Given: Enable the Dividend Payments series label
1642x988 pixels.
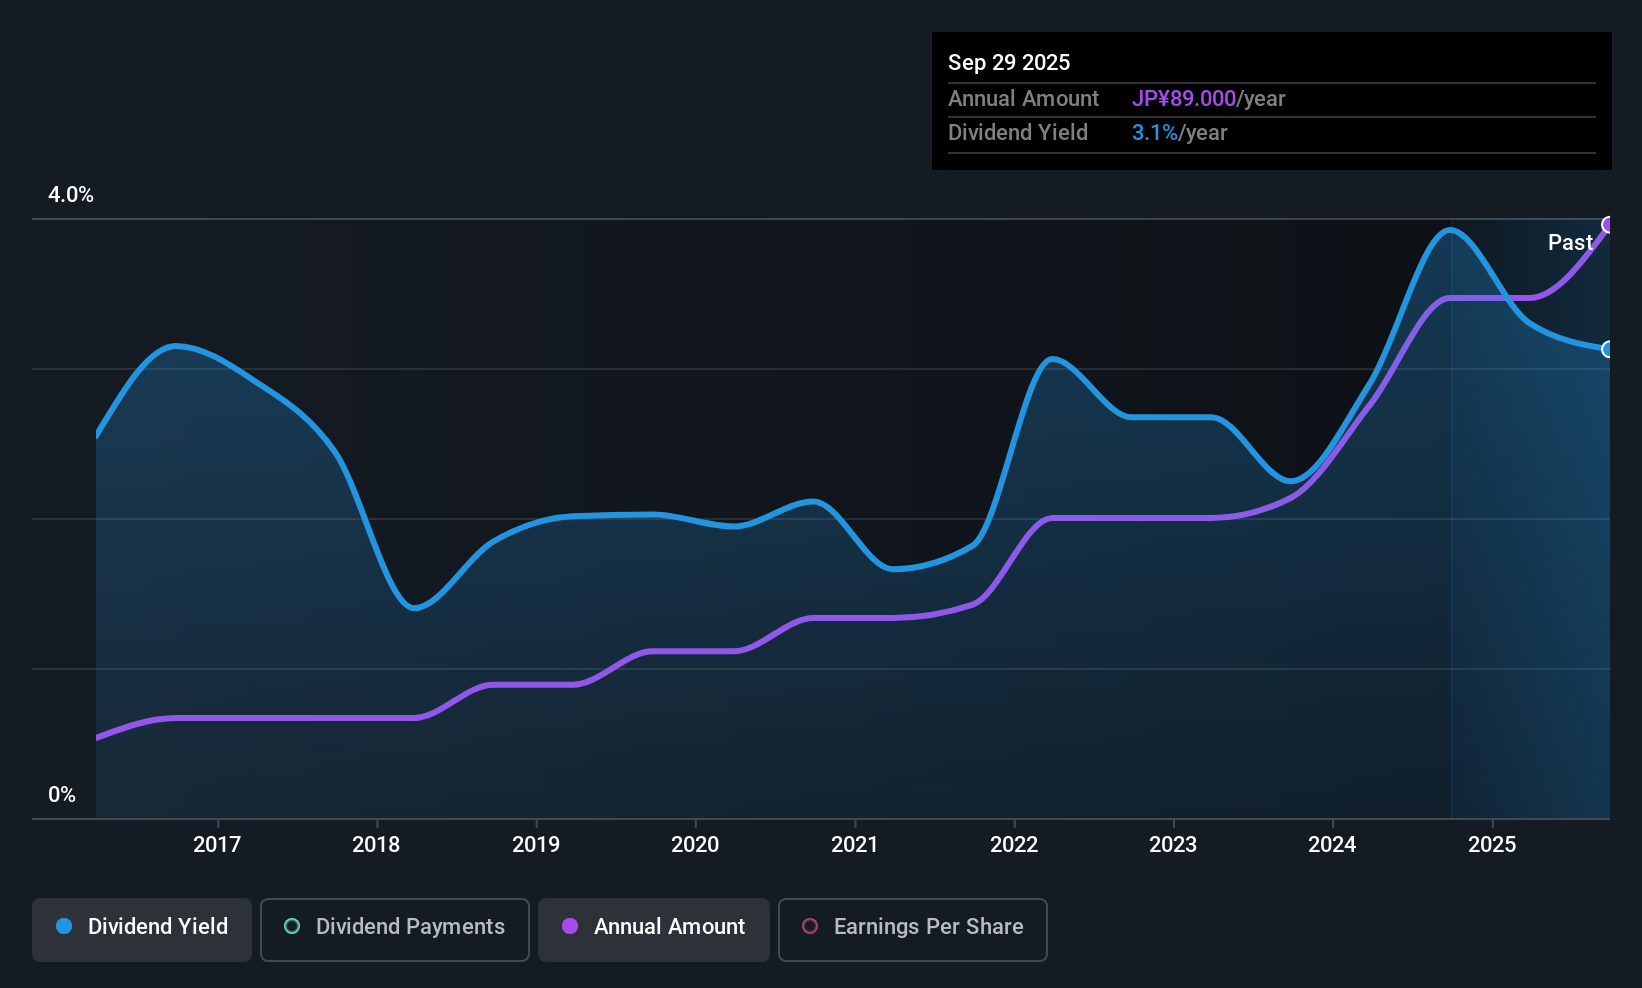Looking at the screenshot, I should coord(410,927).
